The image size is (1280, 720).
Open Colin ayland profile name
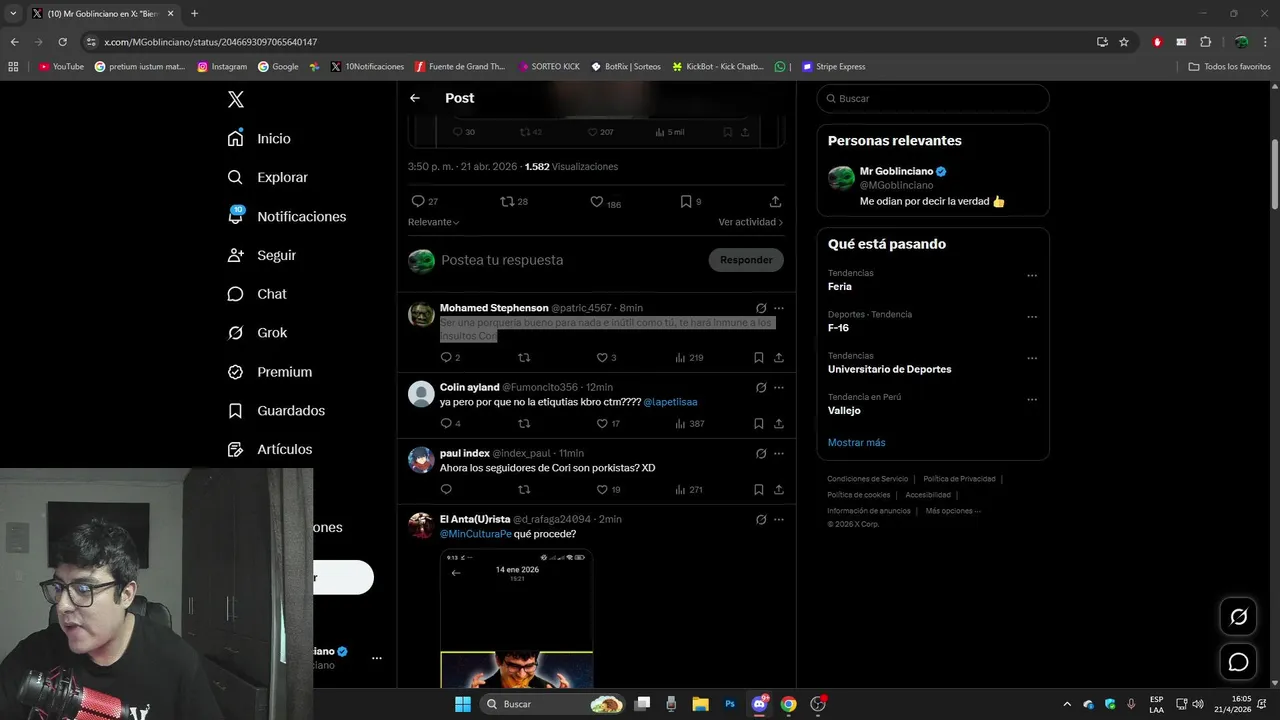click(469, 387)
